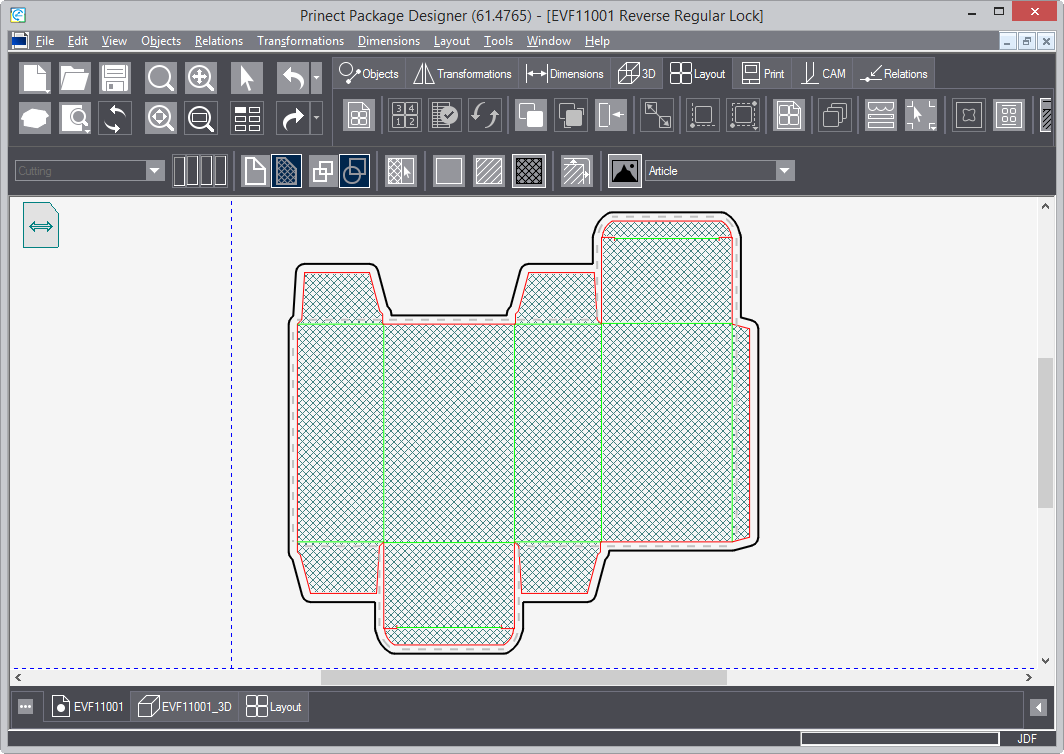Click the image picture icon beside Article
Screen dimensions: 1064x754
(x=625, y=171)
